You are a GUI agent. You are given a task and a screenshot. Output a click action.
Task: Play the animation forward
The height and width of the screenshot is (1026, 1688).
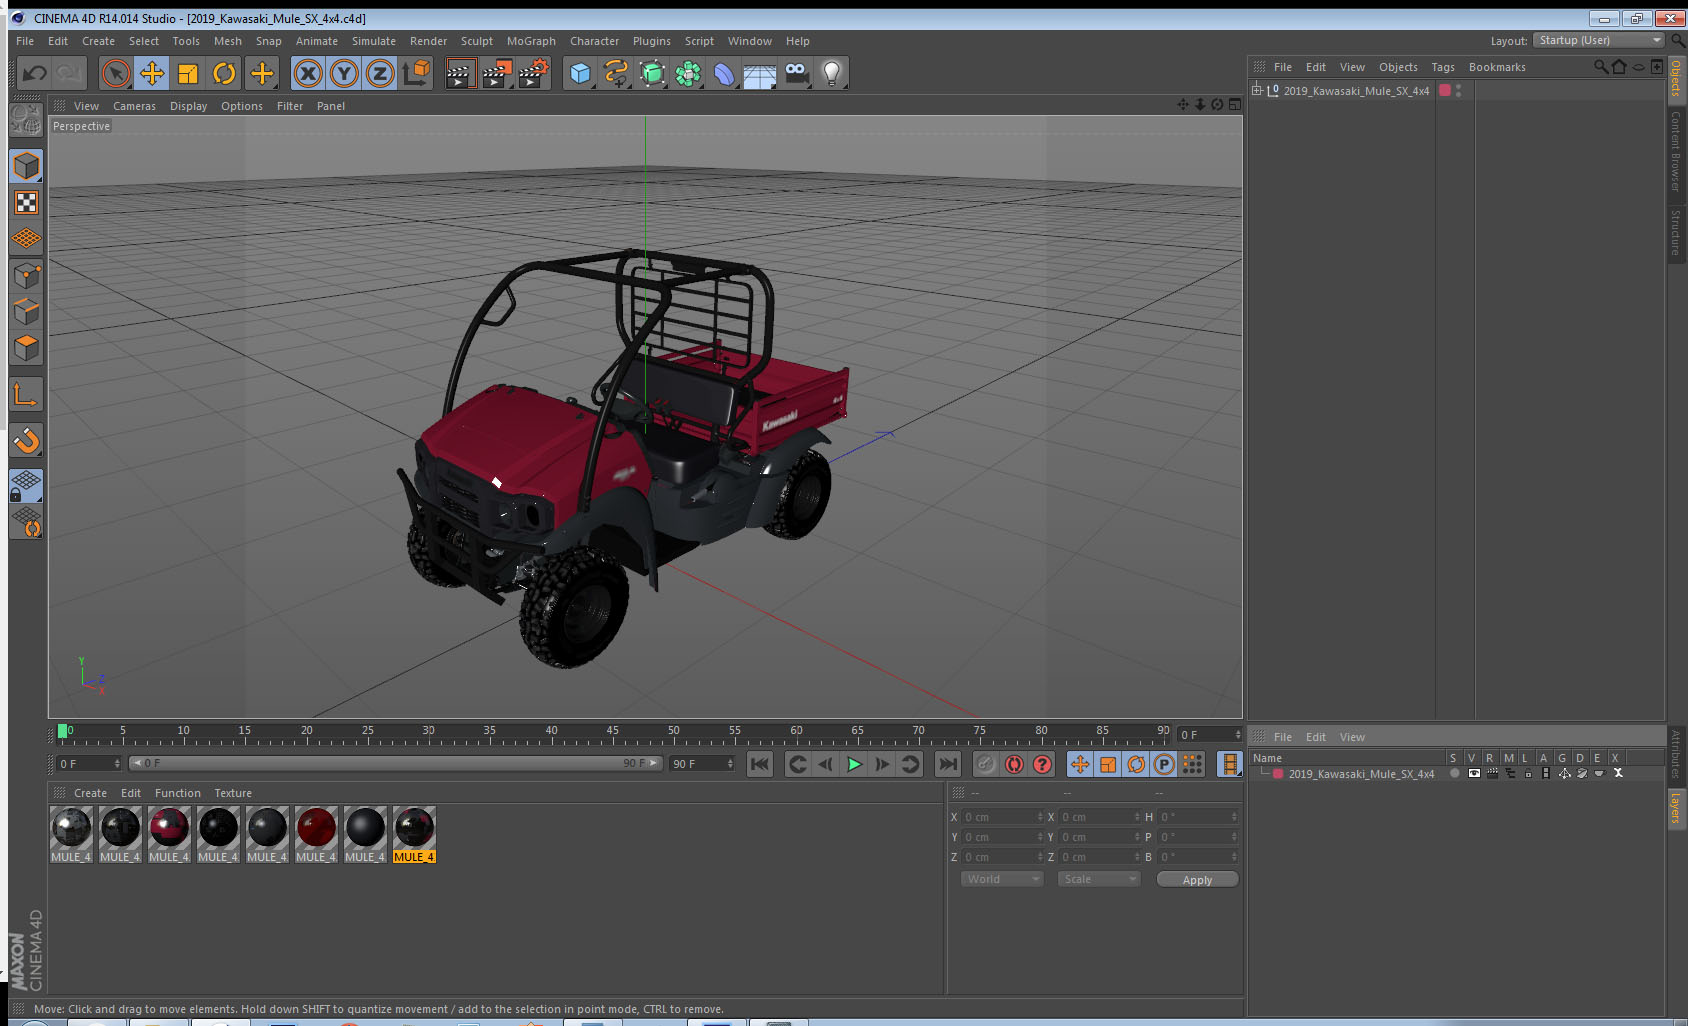point(854,764)
